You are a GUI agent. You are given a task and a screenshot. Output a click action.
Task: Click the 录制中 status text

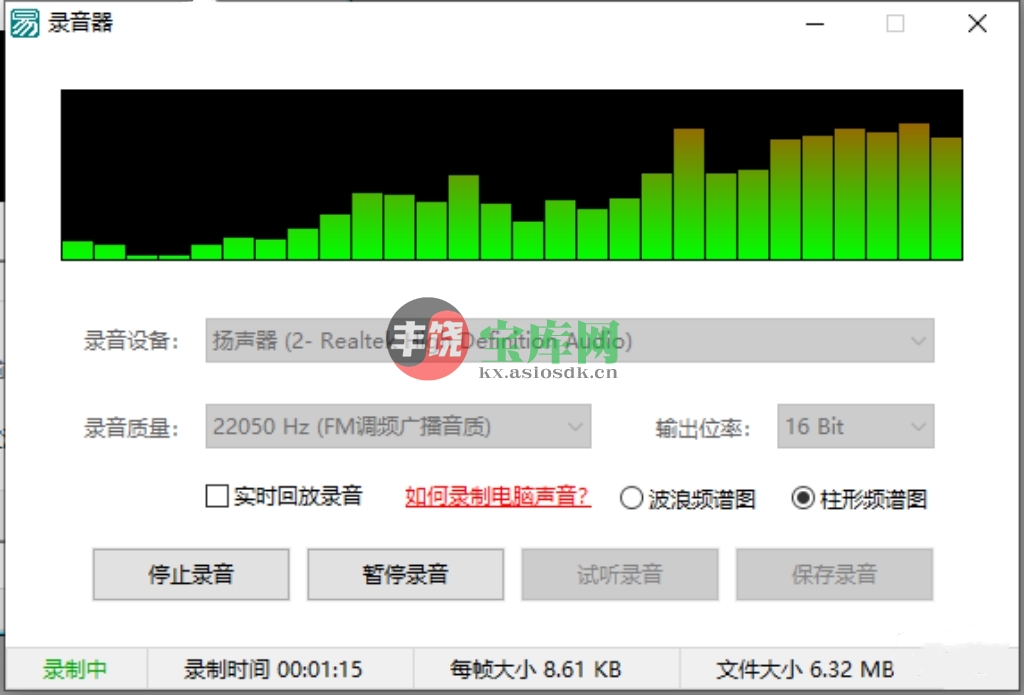tap(74, 670)
